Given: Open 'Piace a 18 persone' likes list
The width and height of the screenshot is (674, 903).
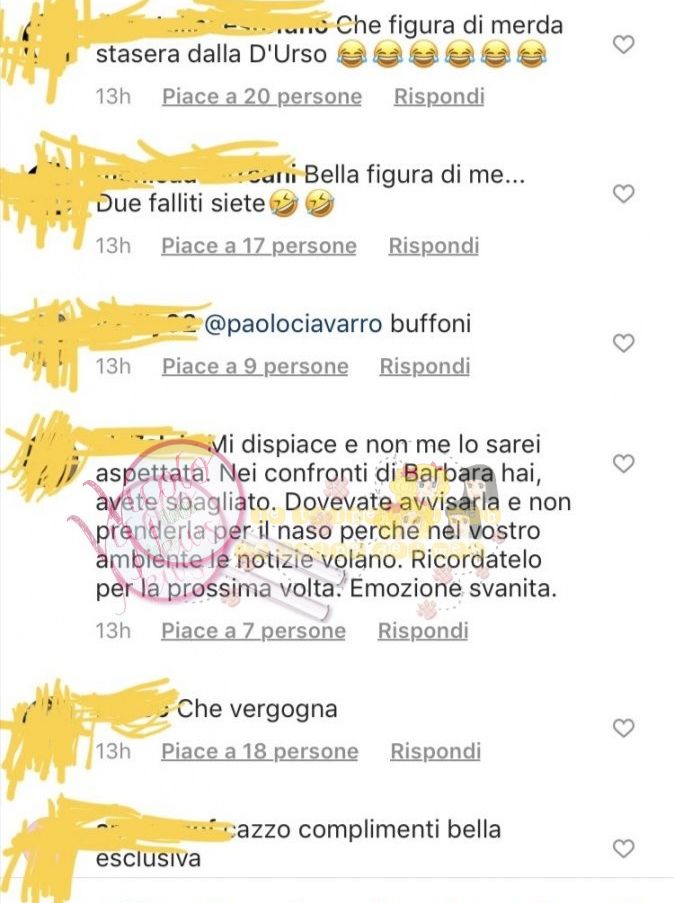Looking at the screenshot, I should 260,752.
